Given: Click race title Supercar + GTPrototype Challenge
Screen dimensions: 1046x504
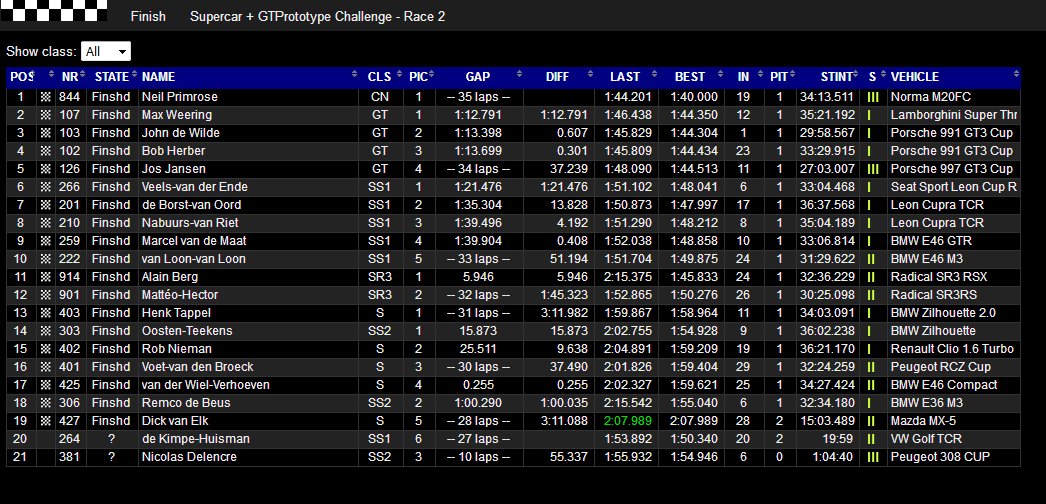Looking at the screenshot, I should (x=318, y=17).
